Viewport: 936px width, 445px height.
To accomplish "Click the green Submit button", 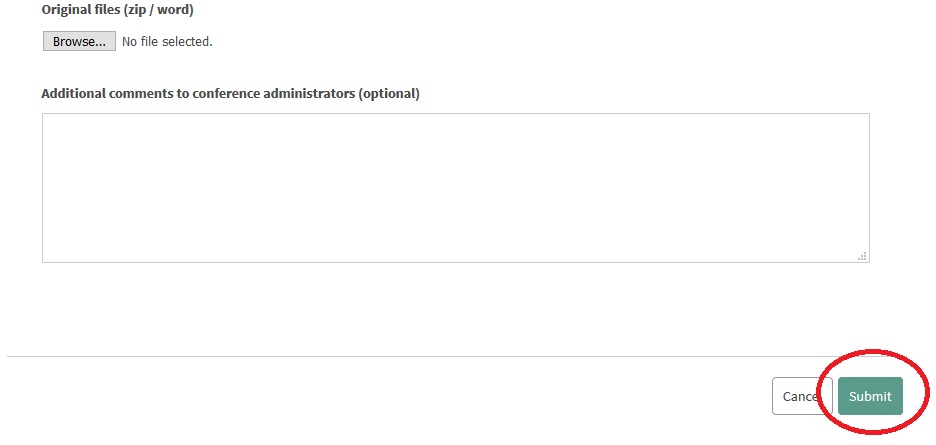I will pos(870,396).
